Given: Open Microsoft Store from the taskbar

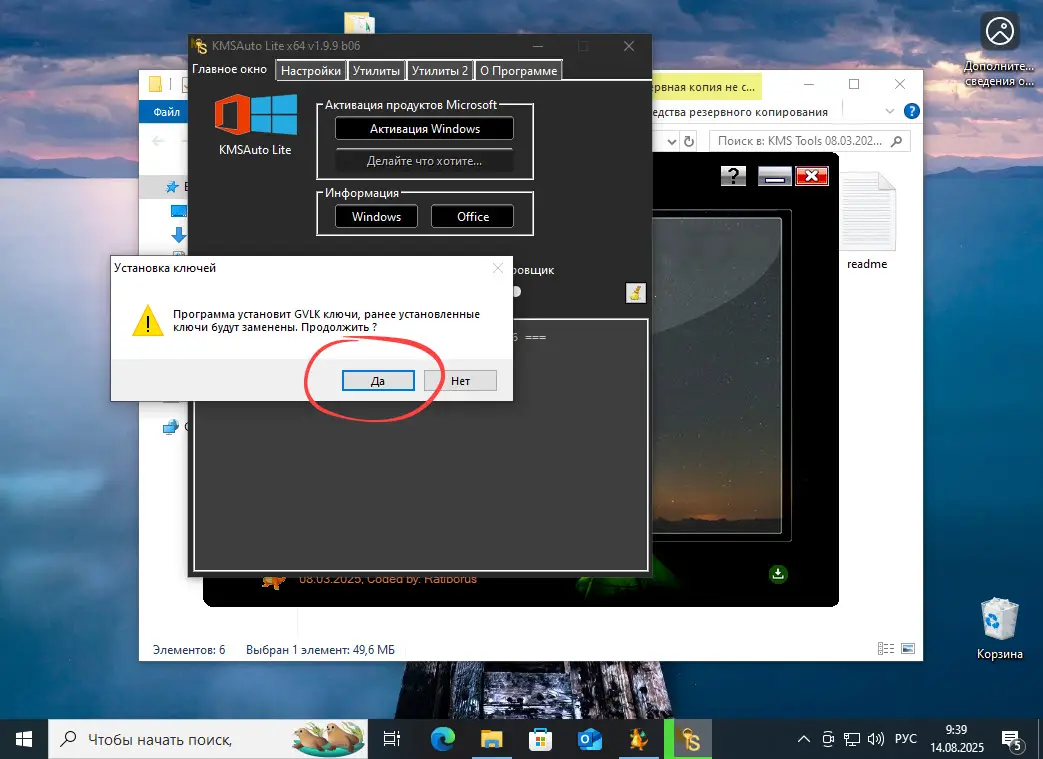Looking at the screenshot, I should coord(540,739).
